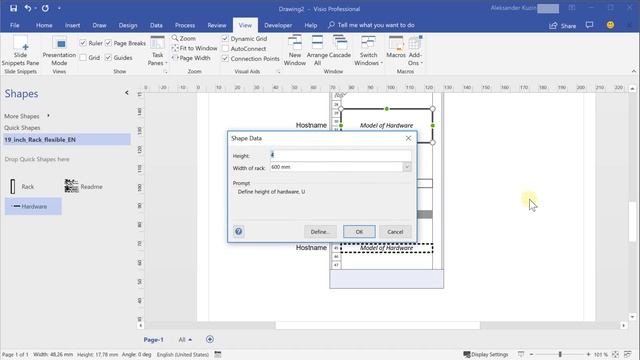The width and height of the screenshot is (640, 360).
Task: Click the Define... button
Action: click(320, 231)
